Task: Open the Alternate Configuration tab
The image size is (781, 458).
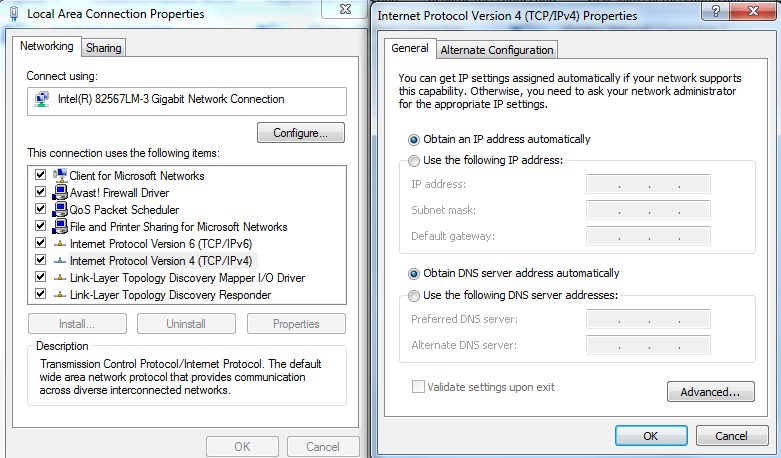Action: 496,50
